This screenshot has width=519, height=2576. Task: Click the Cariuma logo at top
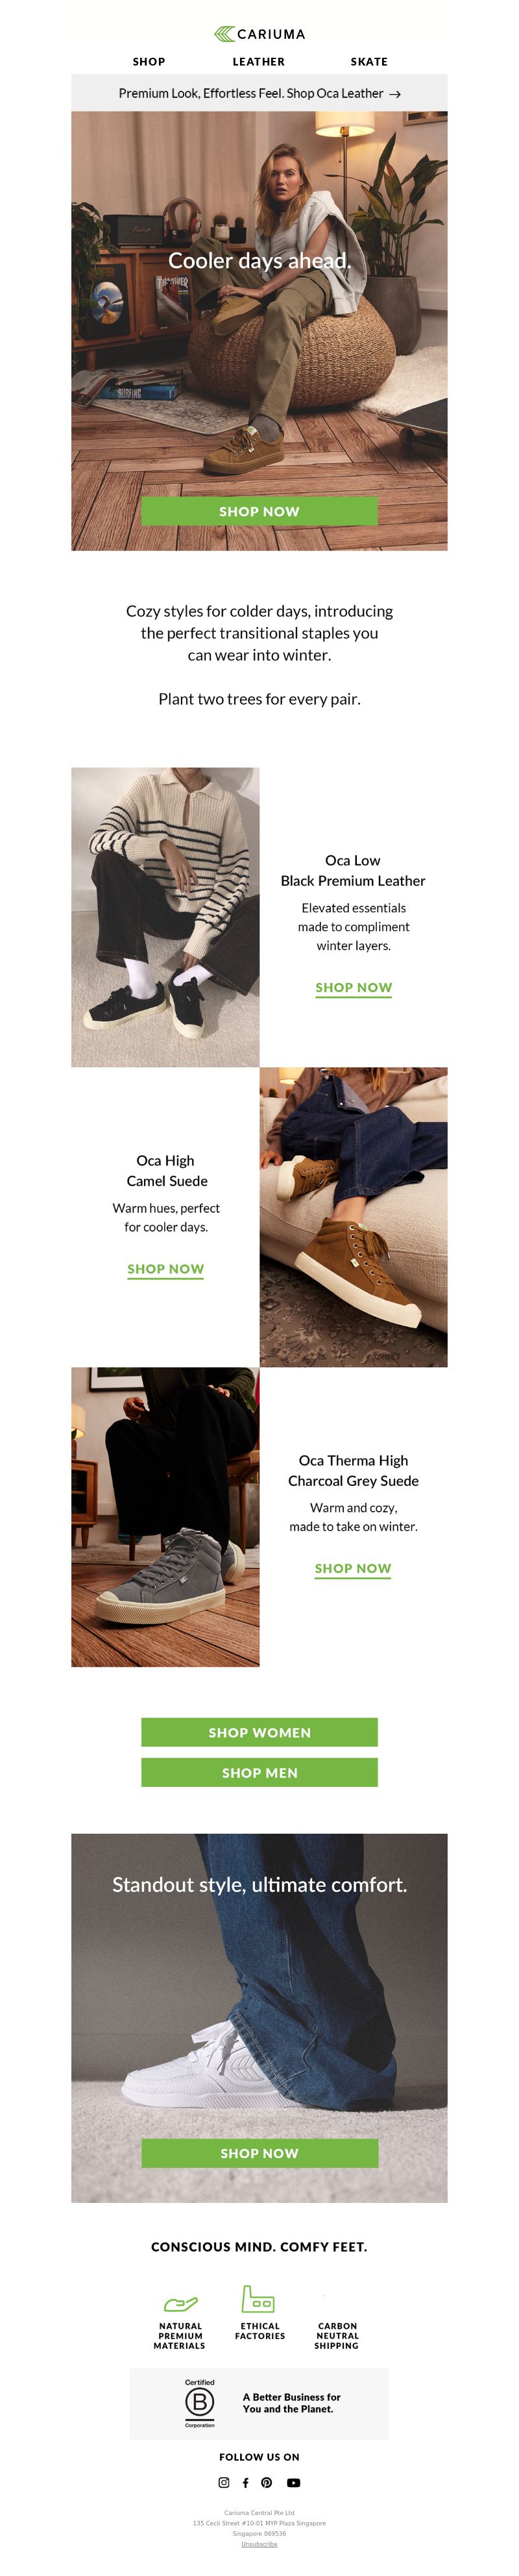[x=259, y=34]
